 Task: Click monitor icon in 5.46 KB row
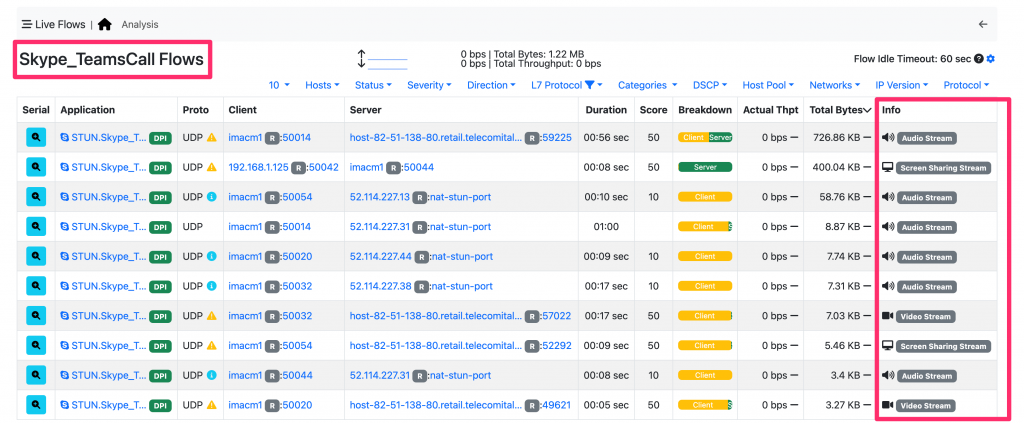coord(888,345)
